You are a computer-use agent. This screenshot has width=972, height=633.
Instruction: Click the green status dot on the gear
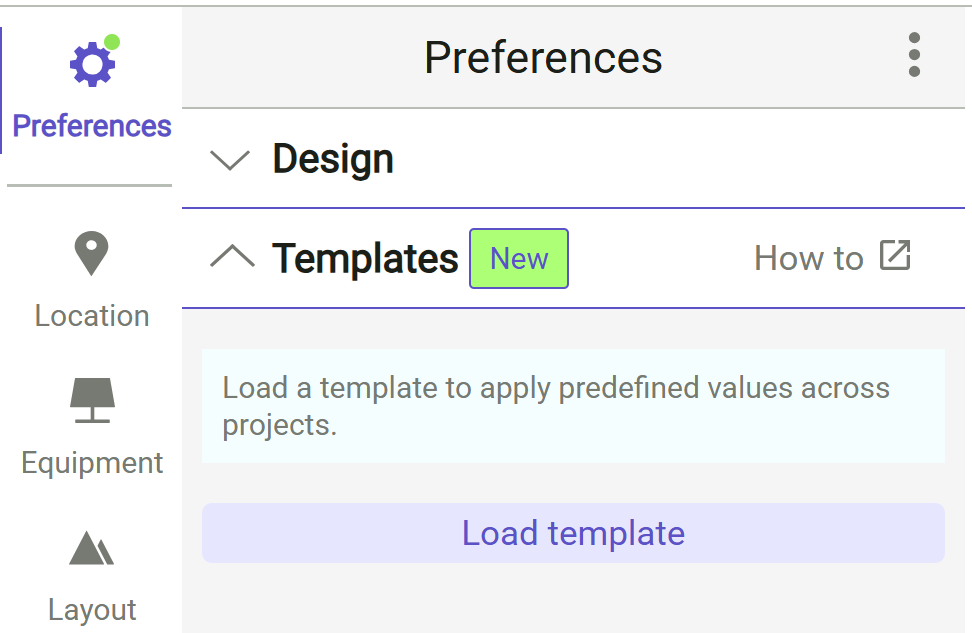click(x=111, y=42)
